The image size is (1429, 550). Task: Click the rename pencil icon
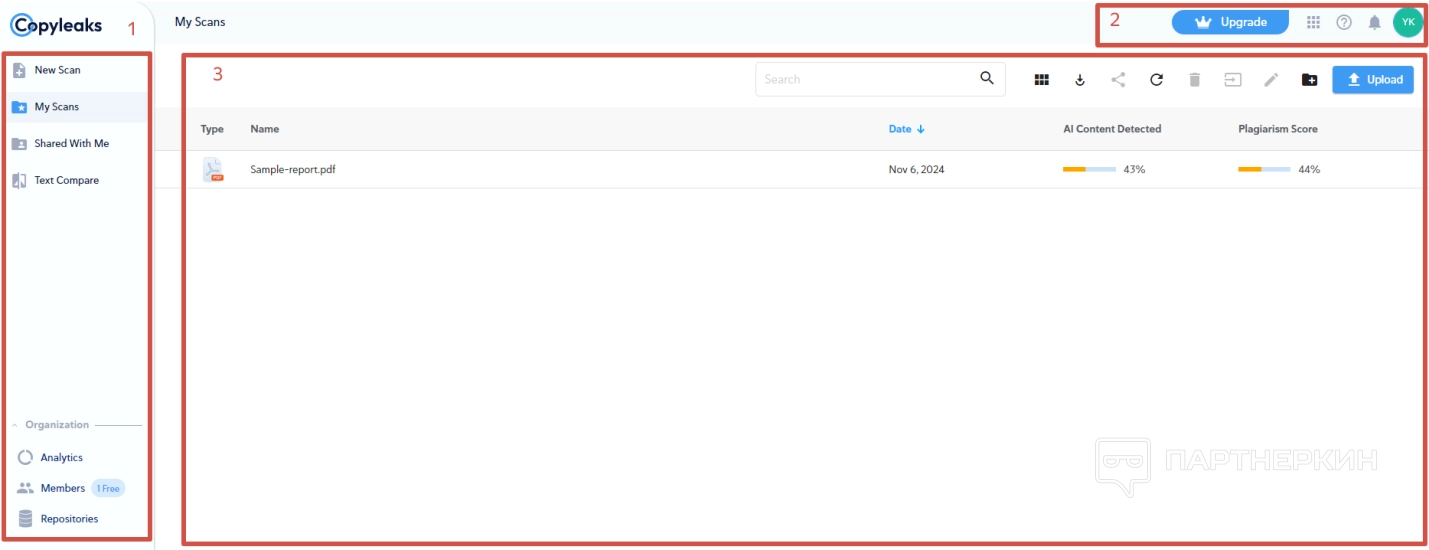1271,80
